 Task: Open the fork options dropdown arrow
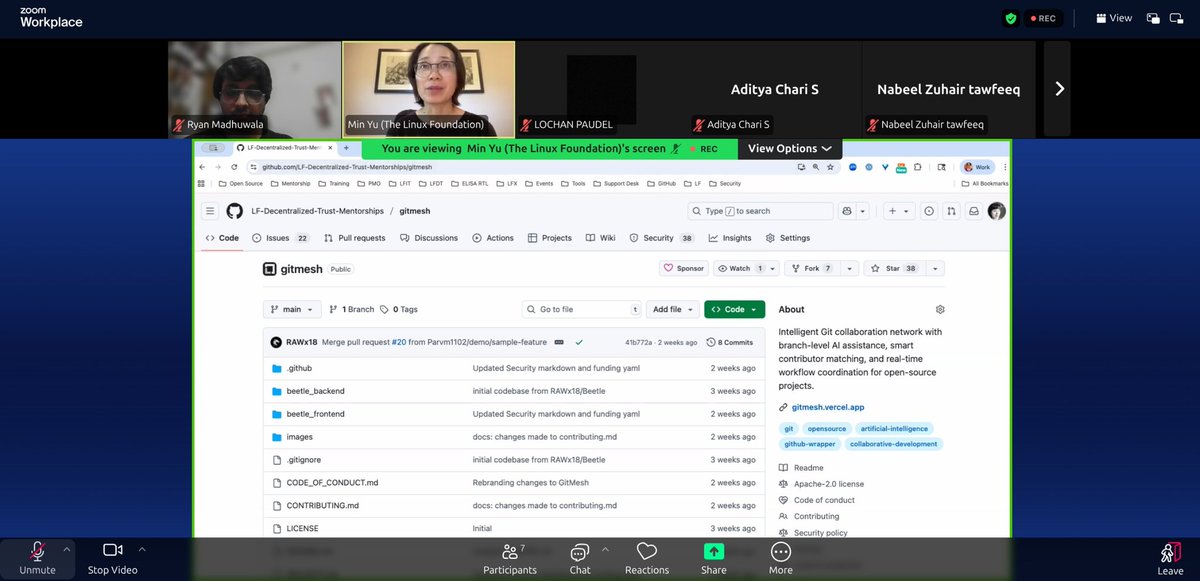click(x=850, y=268)
